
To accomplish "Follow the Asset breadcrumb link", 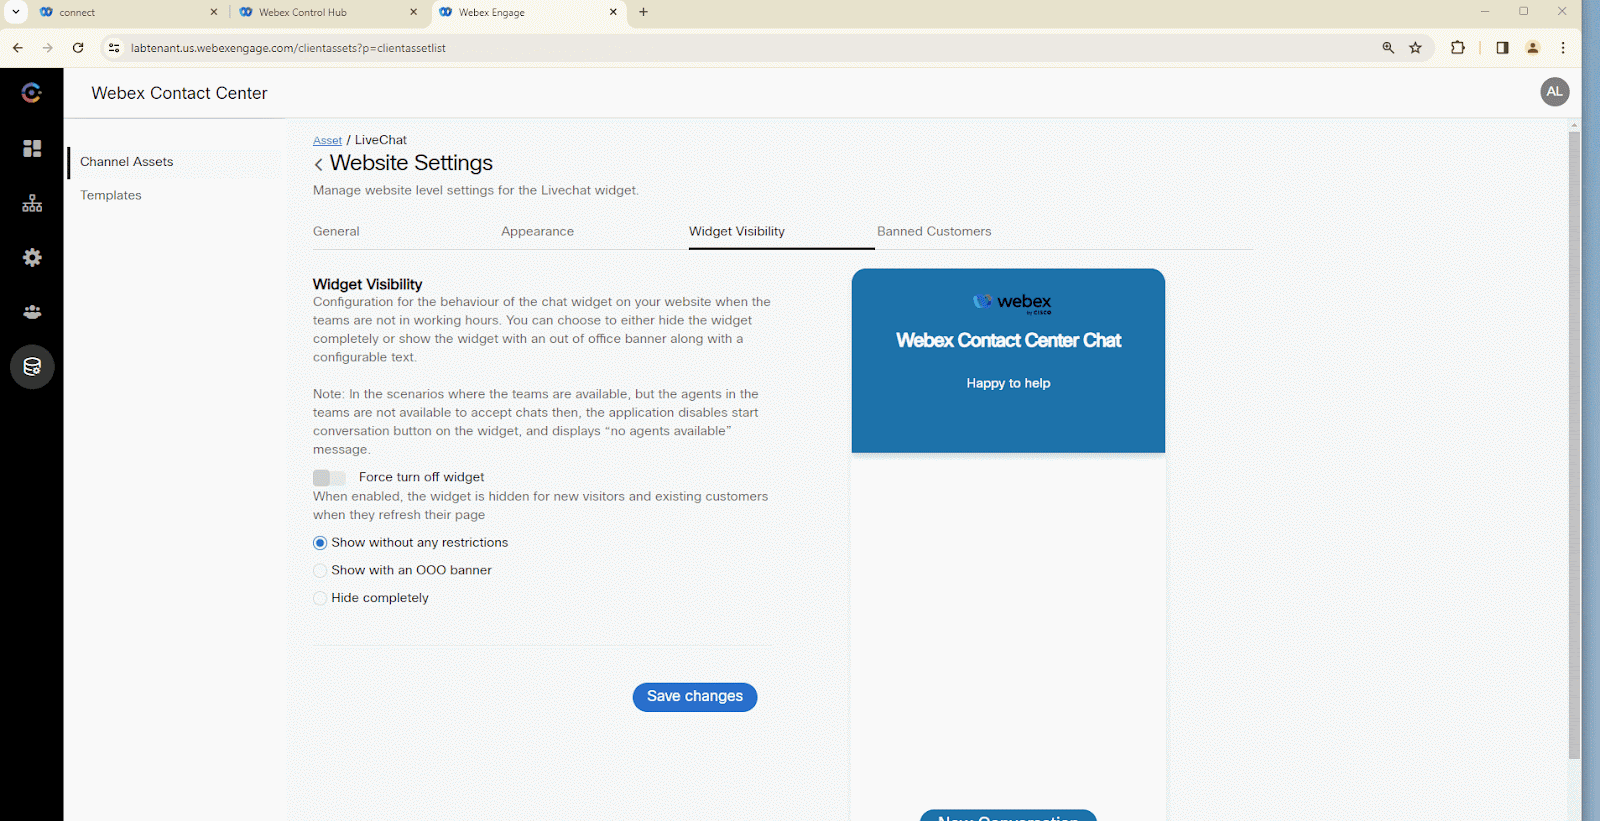I will pyautogui.click(x=327, y=141).
